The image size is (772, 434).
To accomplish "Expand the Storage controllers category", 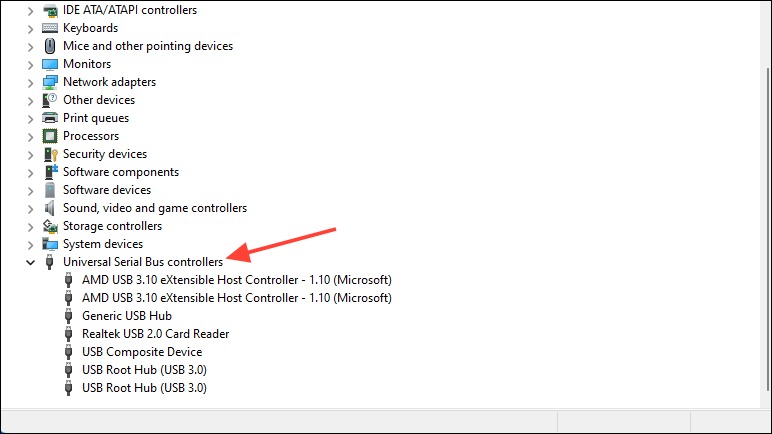I will pyautogui.click(x=31, y=227).
